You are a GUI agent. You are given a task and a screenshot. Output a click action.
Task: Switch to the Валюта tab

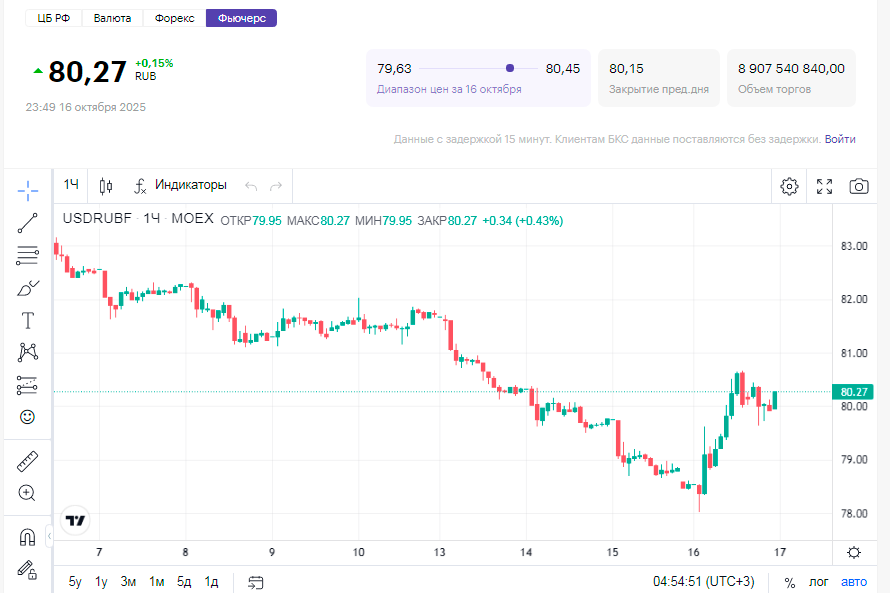113,18
